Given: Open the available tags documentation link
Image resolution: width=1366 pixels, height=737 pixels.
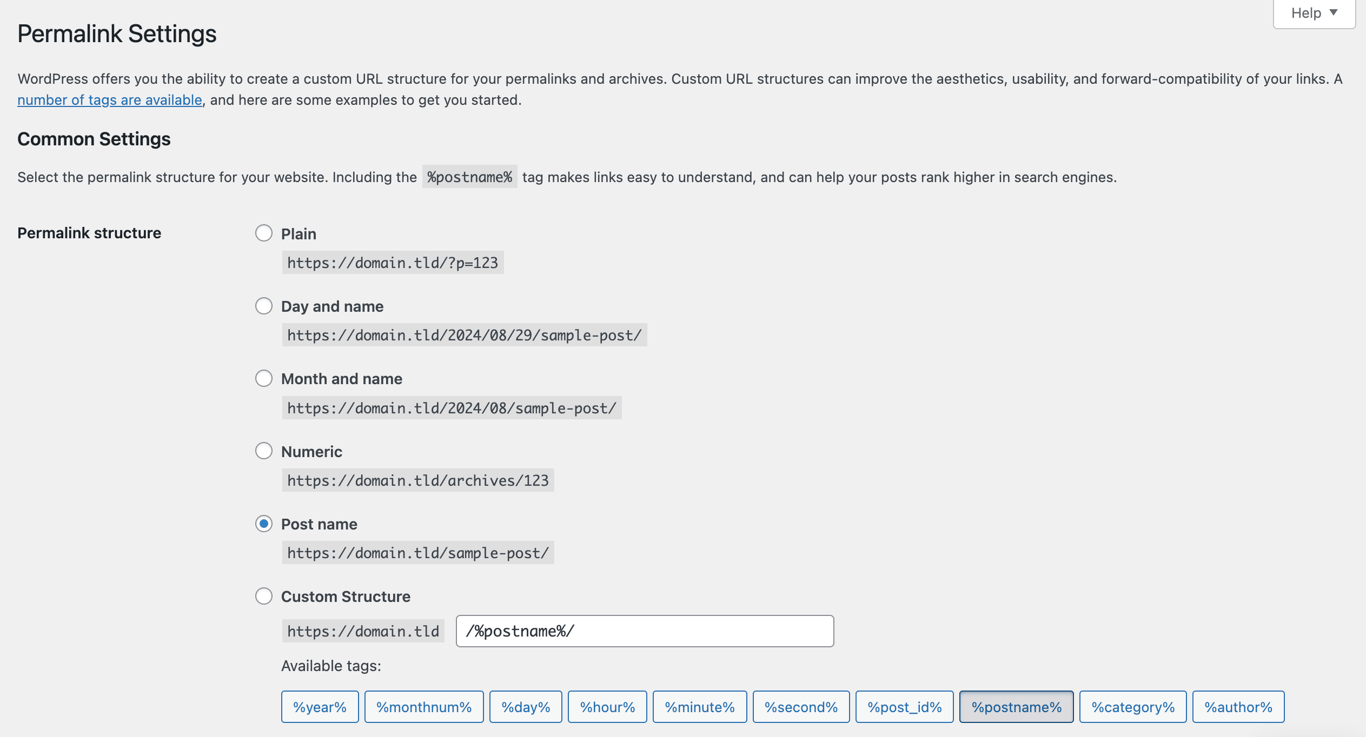Looking at the screenshot, I should (x=109, y=99).
